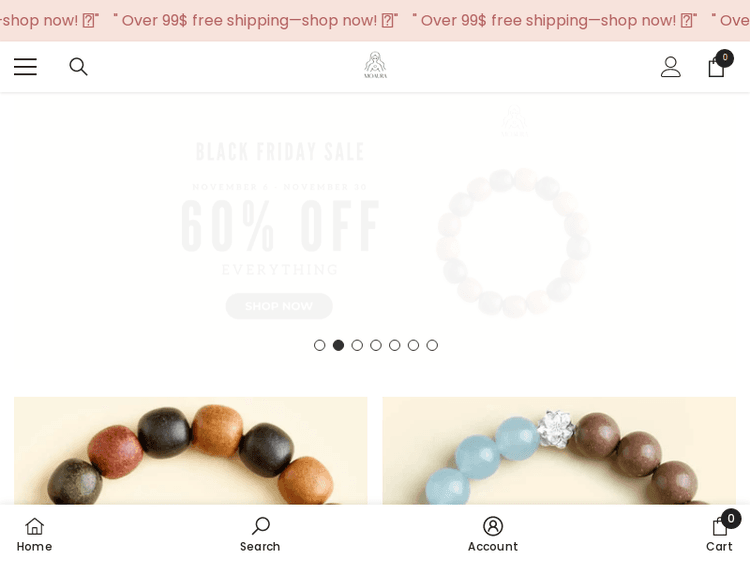The image size is (750, 563).
Task: Click the header search magnifier icon
Action: point(78,66)
